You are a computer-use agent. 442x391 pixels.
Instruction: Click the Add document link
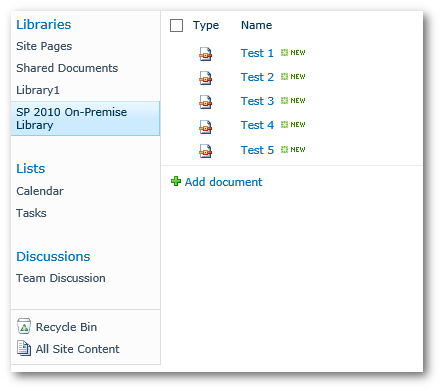[x=223, y=182]
